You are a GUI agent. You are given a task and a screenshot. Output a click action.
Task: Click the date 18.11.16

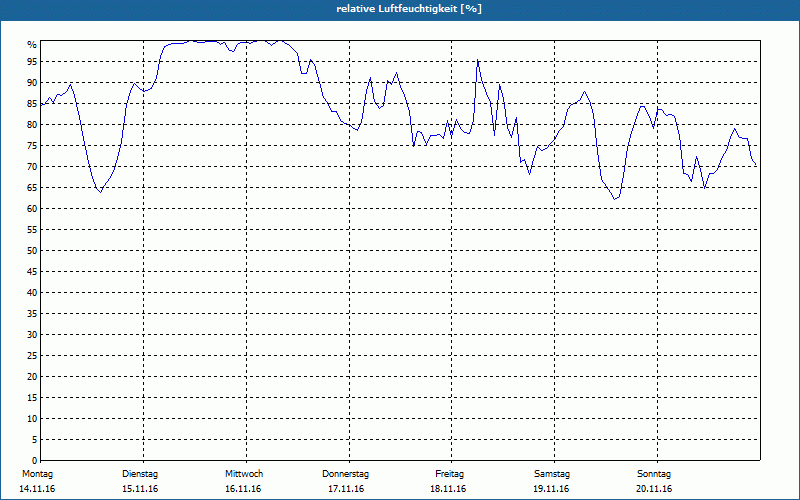[448, 489]
